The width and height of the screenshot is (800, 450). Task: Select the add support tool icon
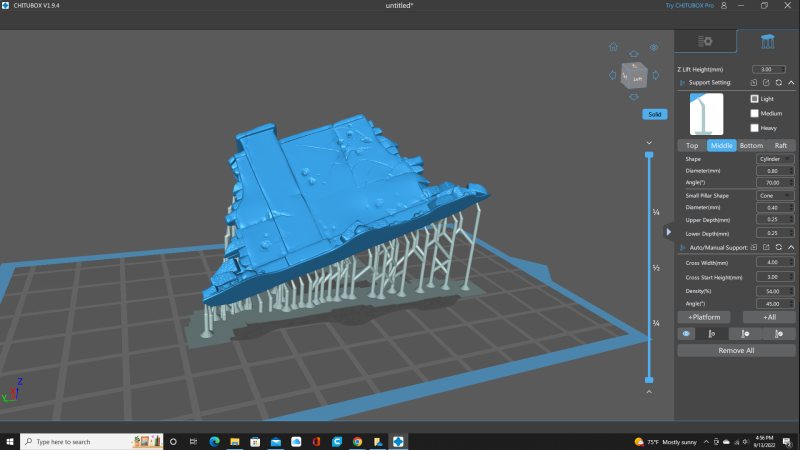(711, 334)
